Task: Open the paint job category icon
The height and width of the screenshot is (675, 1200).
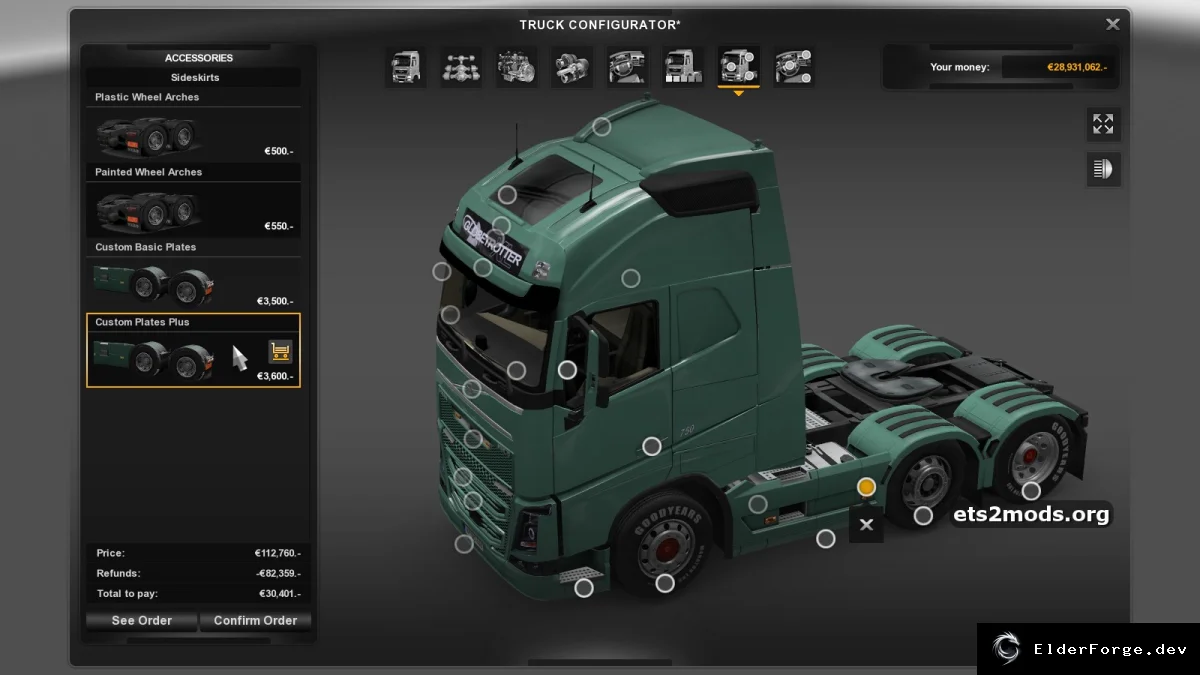Action: coord(682,67)
